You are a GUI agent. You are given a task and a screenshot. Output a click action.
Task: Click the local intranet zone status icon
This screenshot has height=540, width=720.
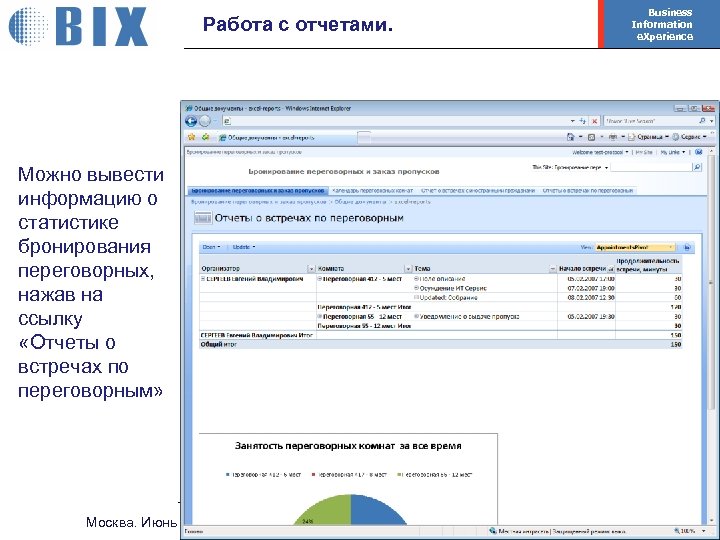pyautogui.click(x=493, y=531)
